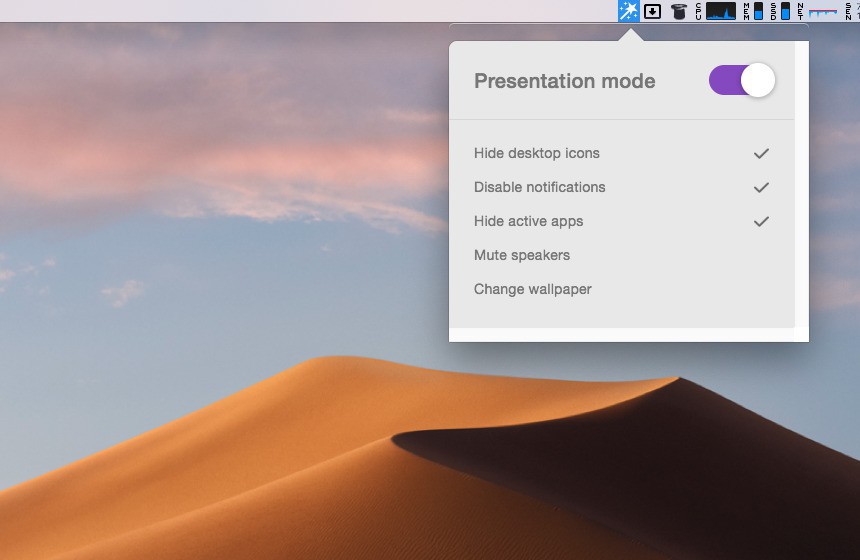Click the Presentation mode heading text

[x=564, y=81]
